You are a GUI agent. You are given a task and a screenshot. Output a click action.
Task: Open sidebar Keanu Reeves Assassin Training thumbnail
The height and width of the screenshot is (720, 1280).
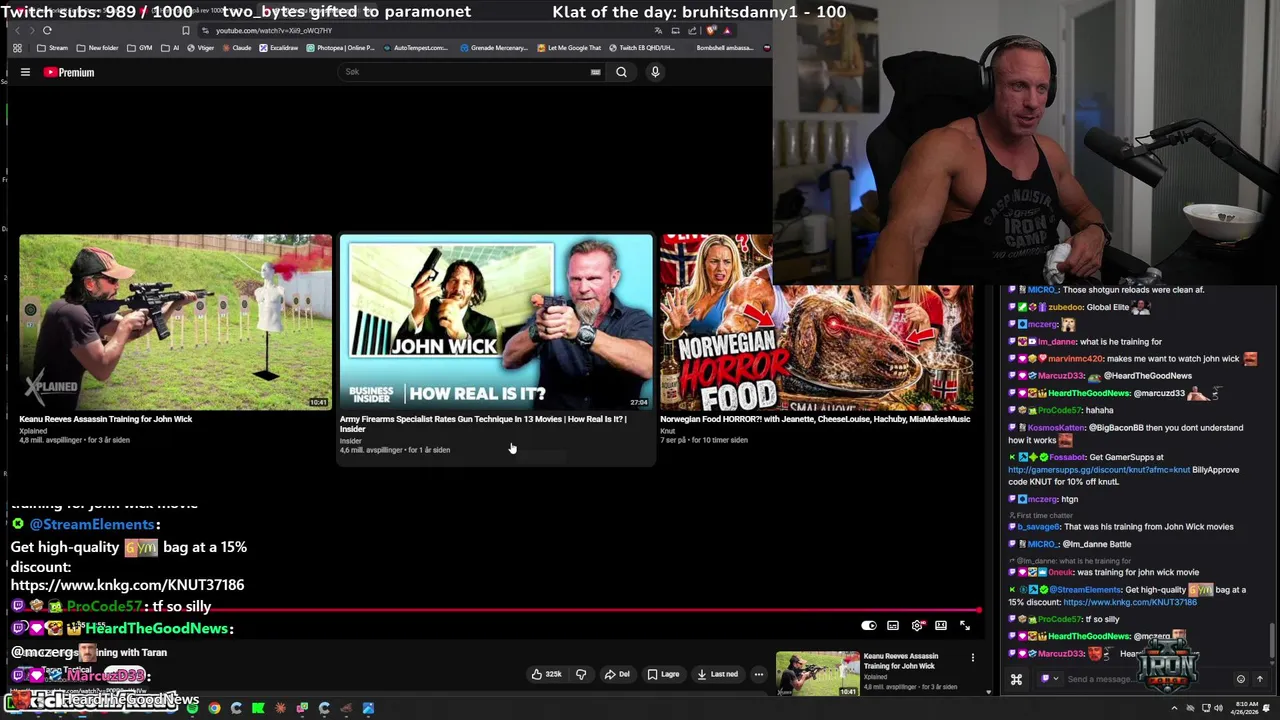click(818, 674)
